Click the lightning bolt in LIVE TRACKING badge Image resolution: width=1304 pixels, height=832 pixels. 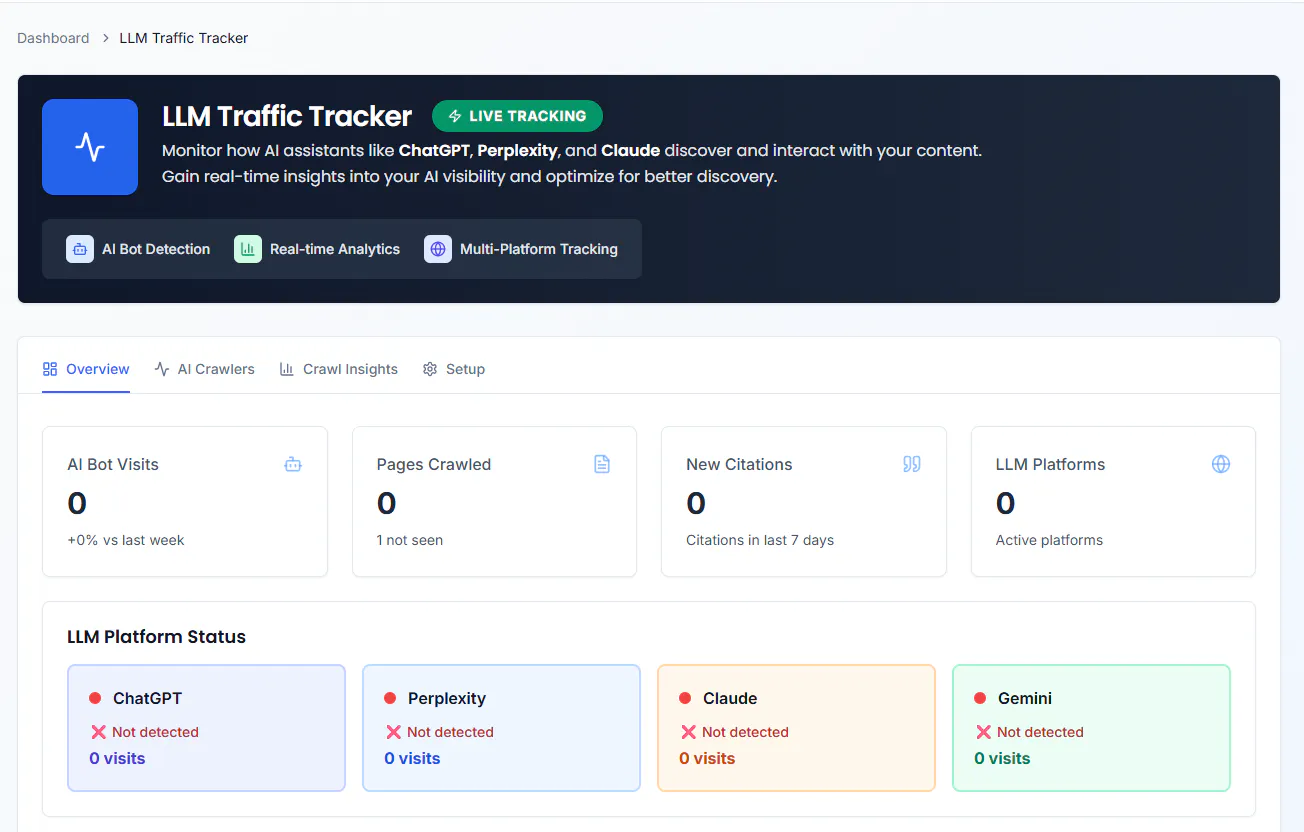coord(455,116)
